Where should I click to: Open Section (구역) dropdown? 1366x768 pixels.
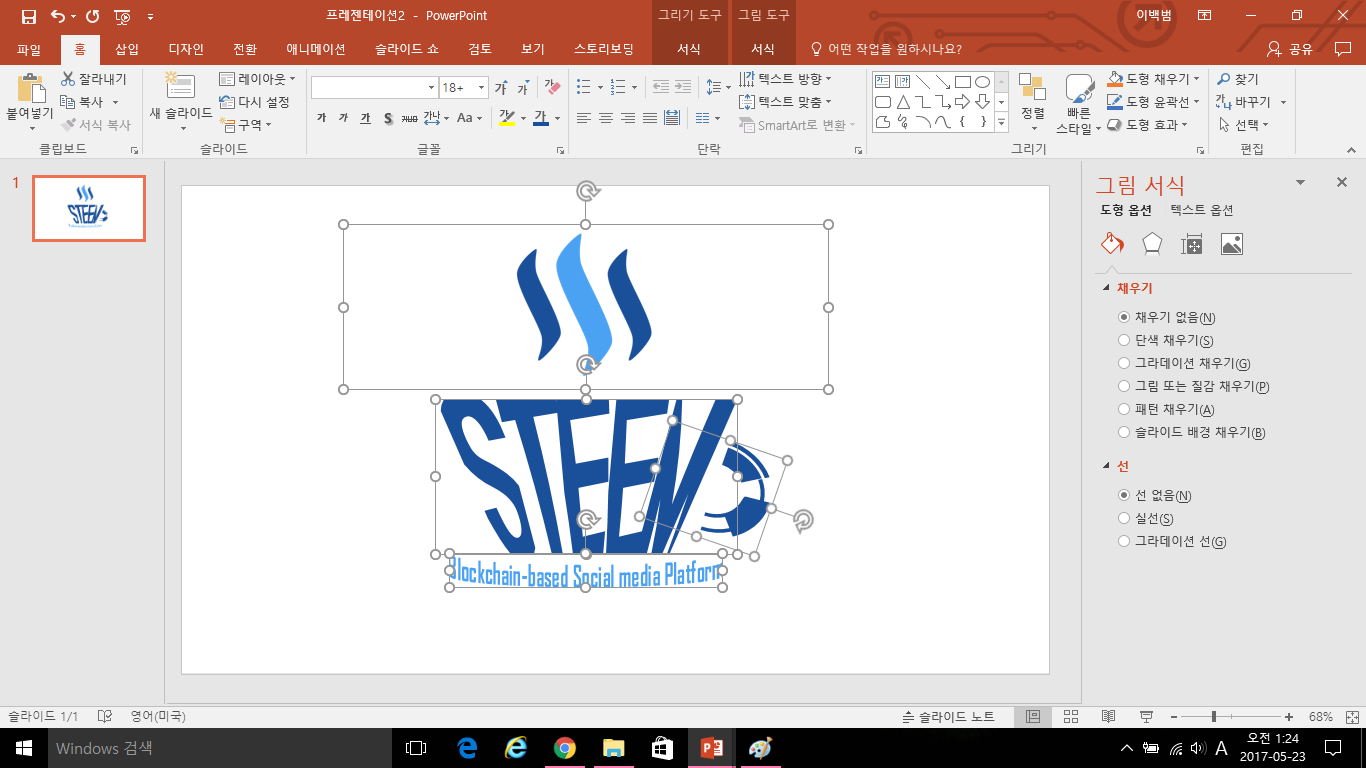(x=245, y=125)
